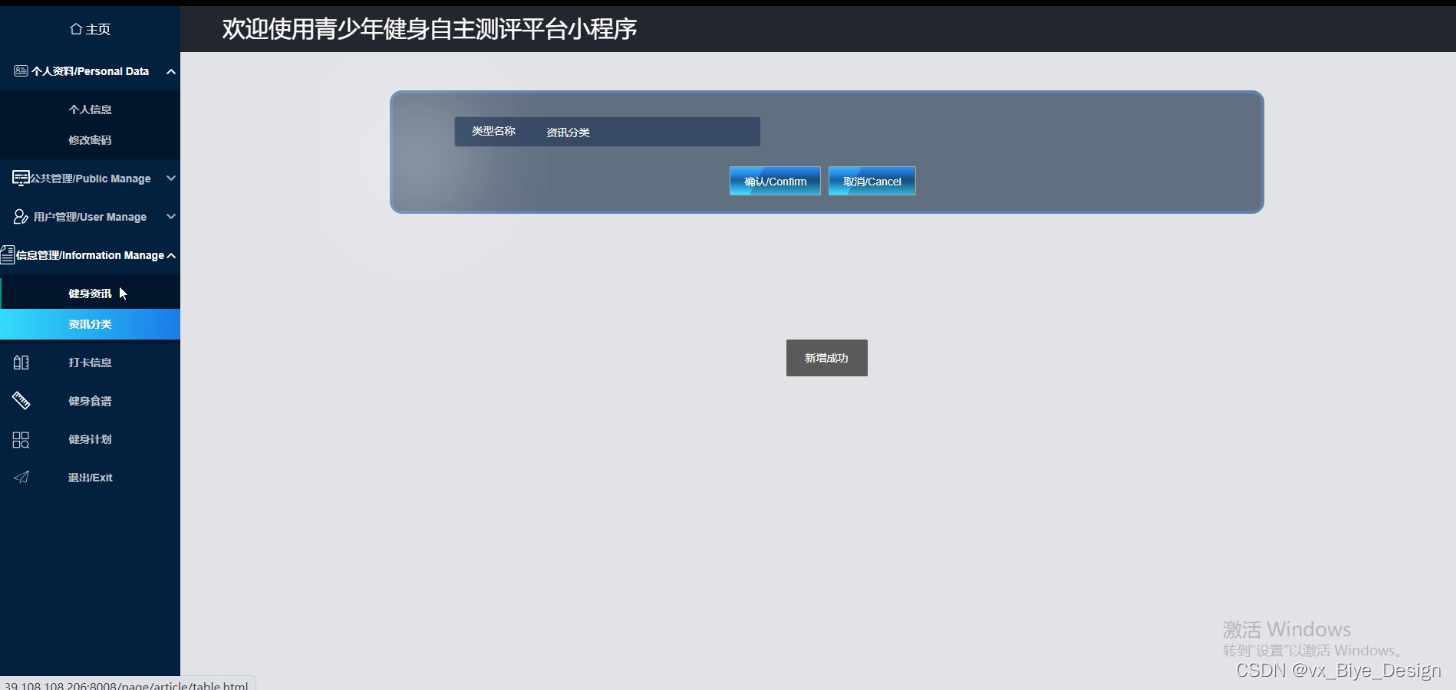Open the 打卡信息 menu entry
This screenshot has width=1456, height=690.
click(90, 363)
